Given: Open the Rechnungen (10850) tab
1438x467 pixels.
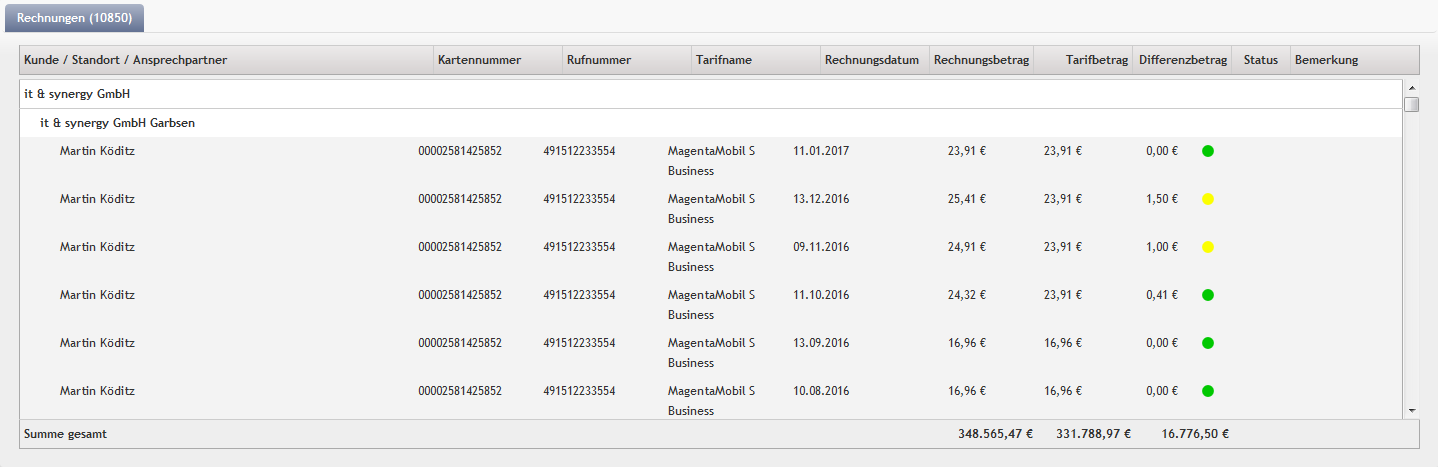Looking at the screenshot, I should point(75,18).
